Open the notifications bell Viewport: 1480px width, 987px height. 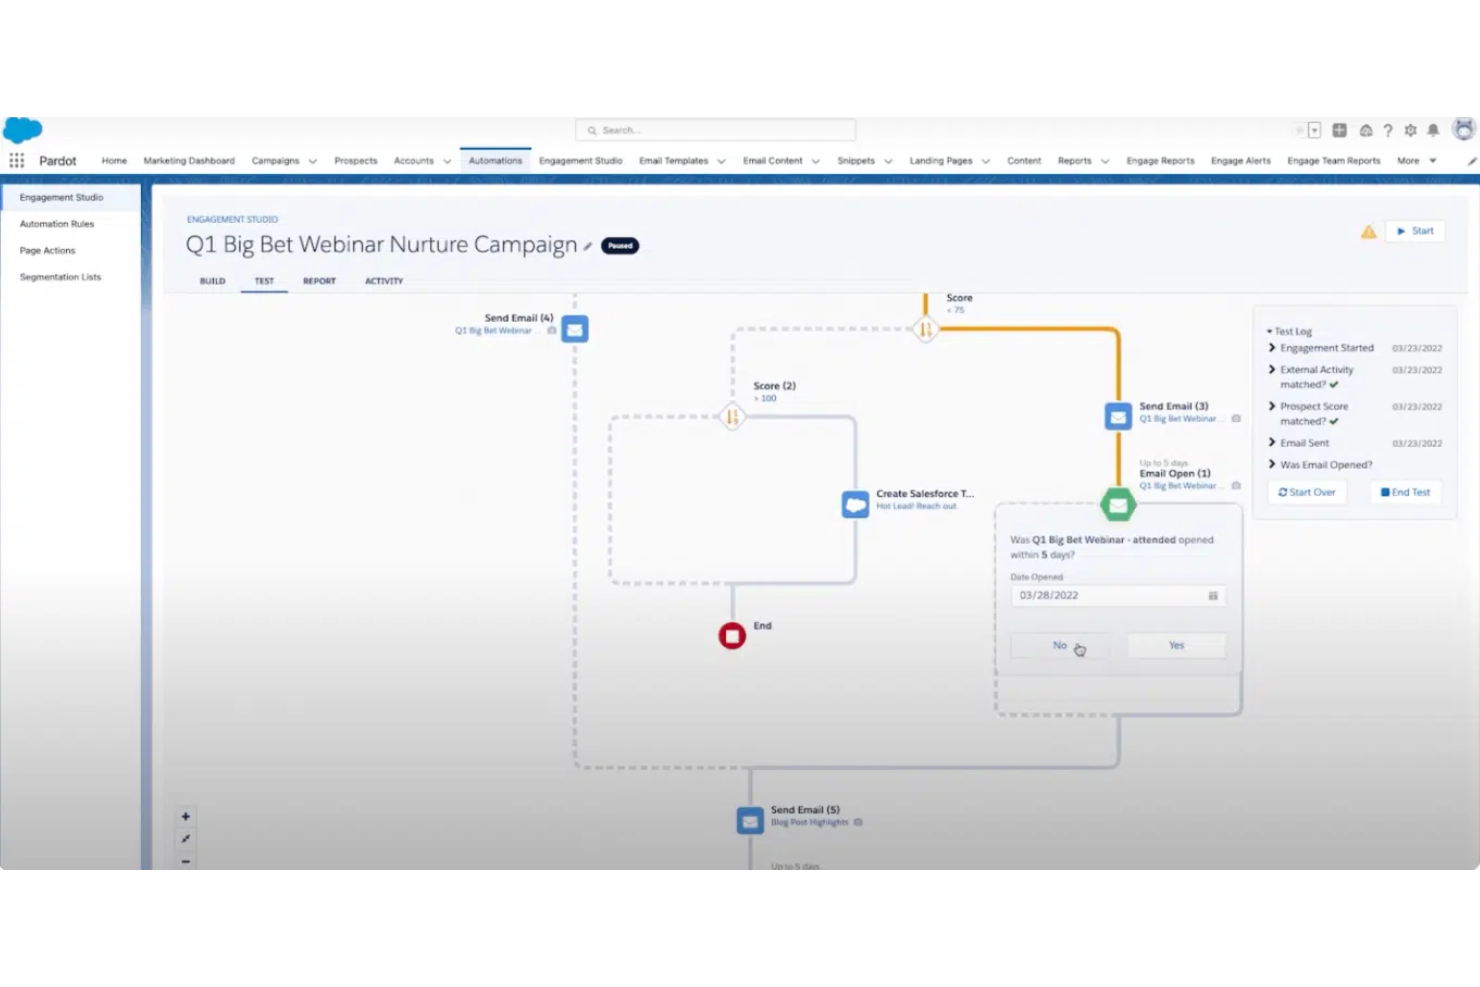tap(1433, 130)
